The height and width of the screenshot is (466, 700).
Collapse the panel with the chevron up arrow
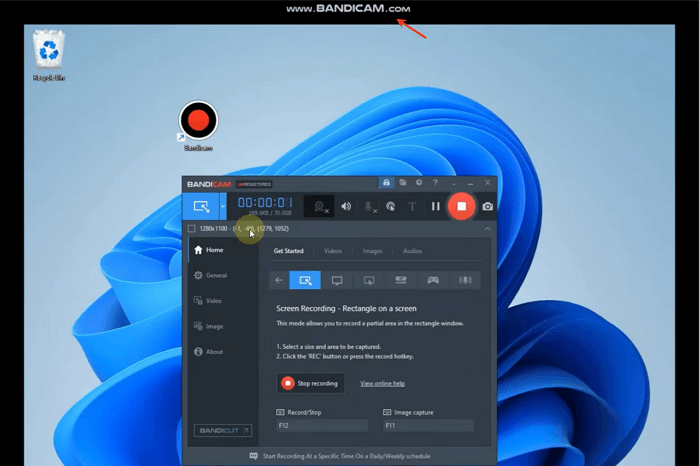[x=488, y=229]
